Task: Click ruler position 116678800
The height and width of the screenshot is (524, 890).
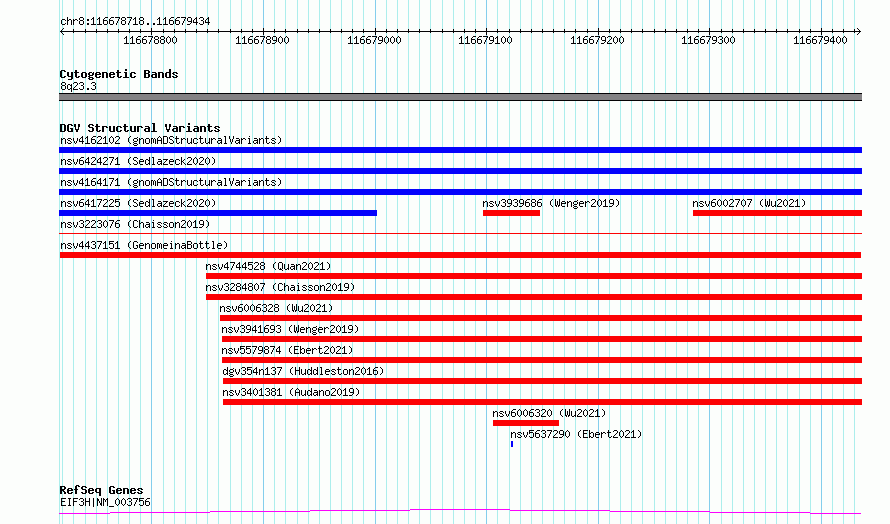Action: tap(150, 40)
